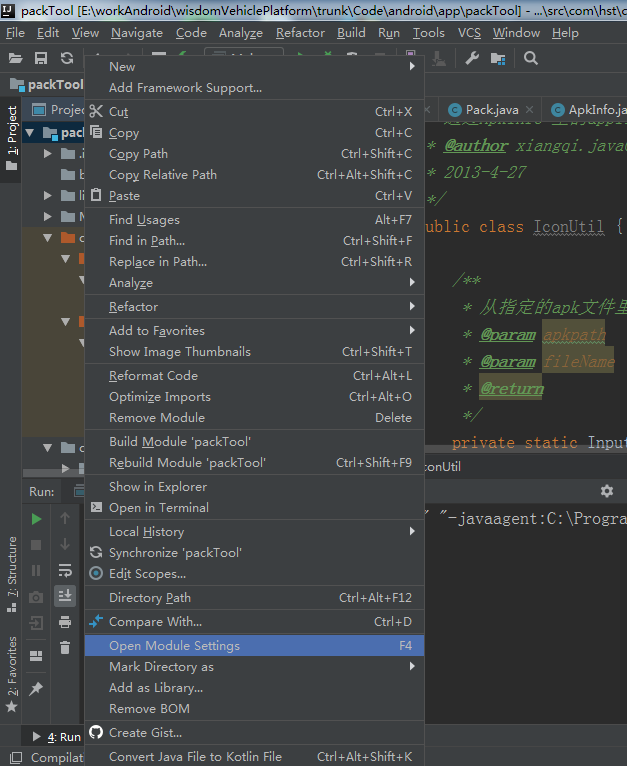Click the Restore Layout icon in Run panel
The width and height of the screenshot is (627, 766).
point(36,656)
